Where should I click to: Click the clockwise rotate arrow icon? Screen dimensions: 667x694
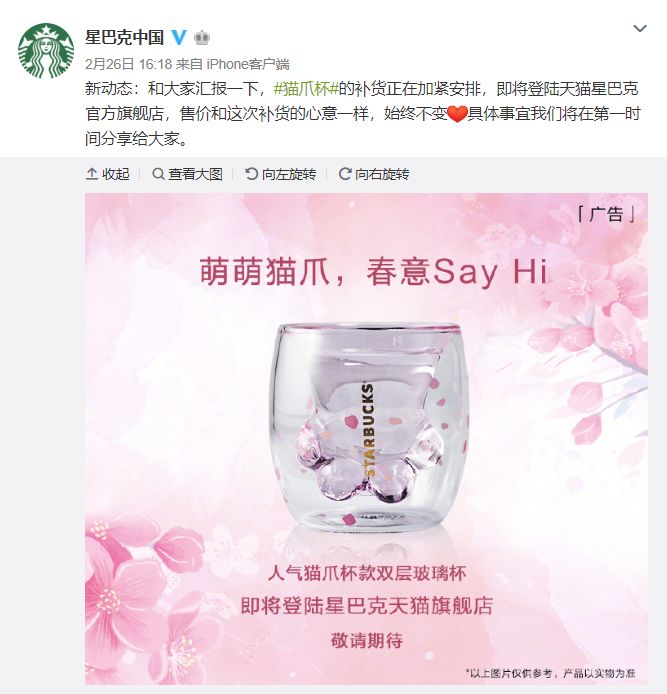pos(345,174)
